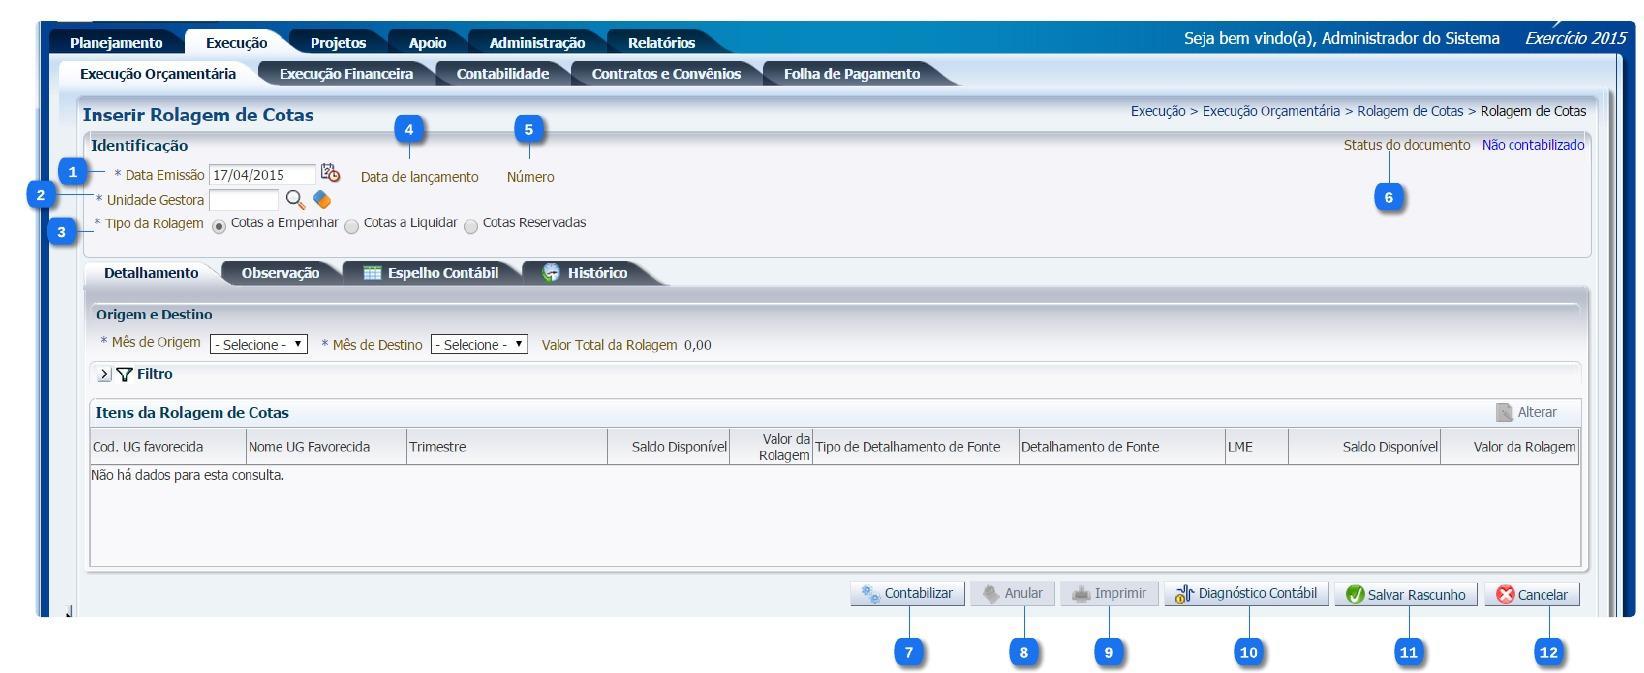Open the Mês de Destino dropdown
The width and height of the screenshot is (1644, 673).
point(479,345)
